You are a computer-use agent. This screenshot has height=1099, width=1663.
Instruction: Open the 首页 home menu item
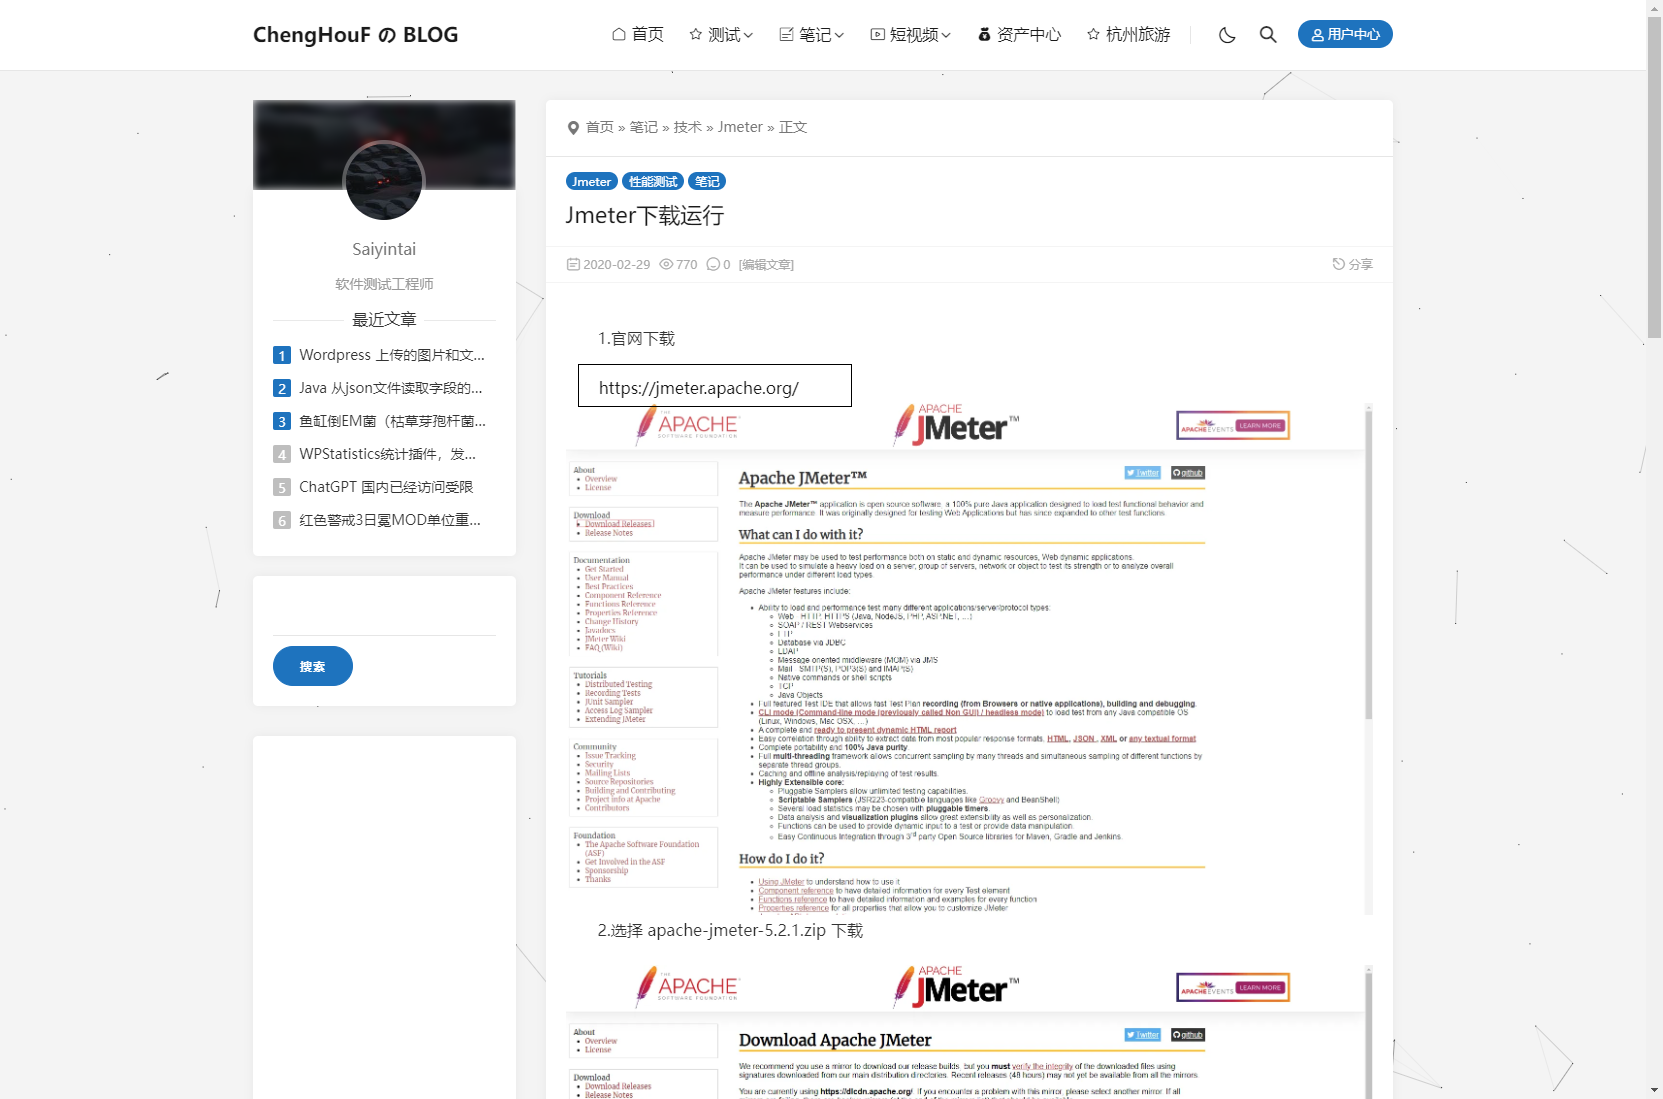click(638, 35)
